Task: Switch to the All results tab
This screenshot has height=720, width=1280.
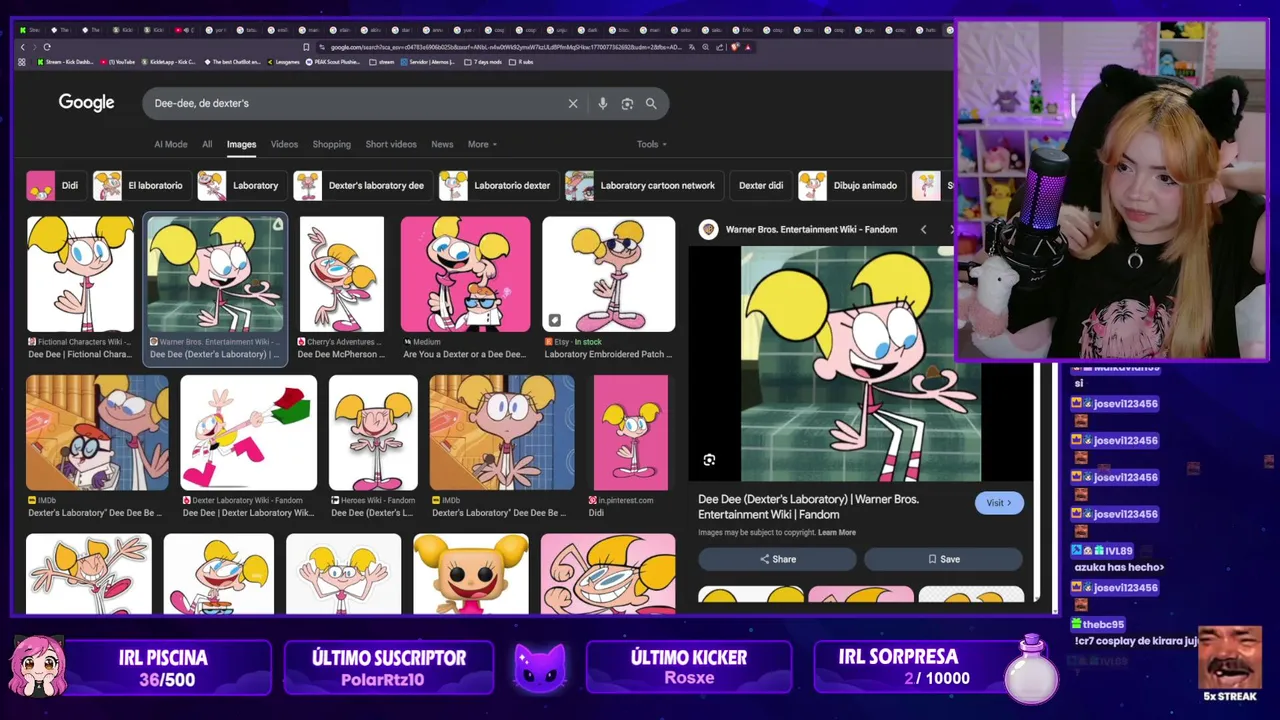Action: point(207,144)
